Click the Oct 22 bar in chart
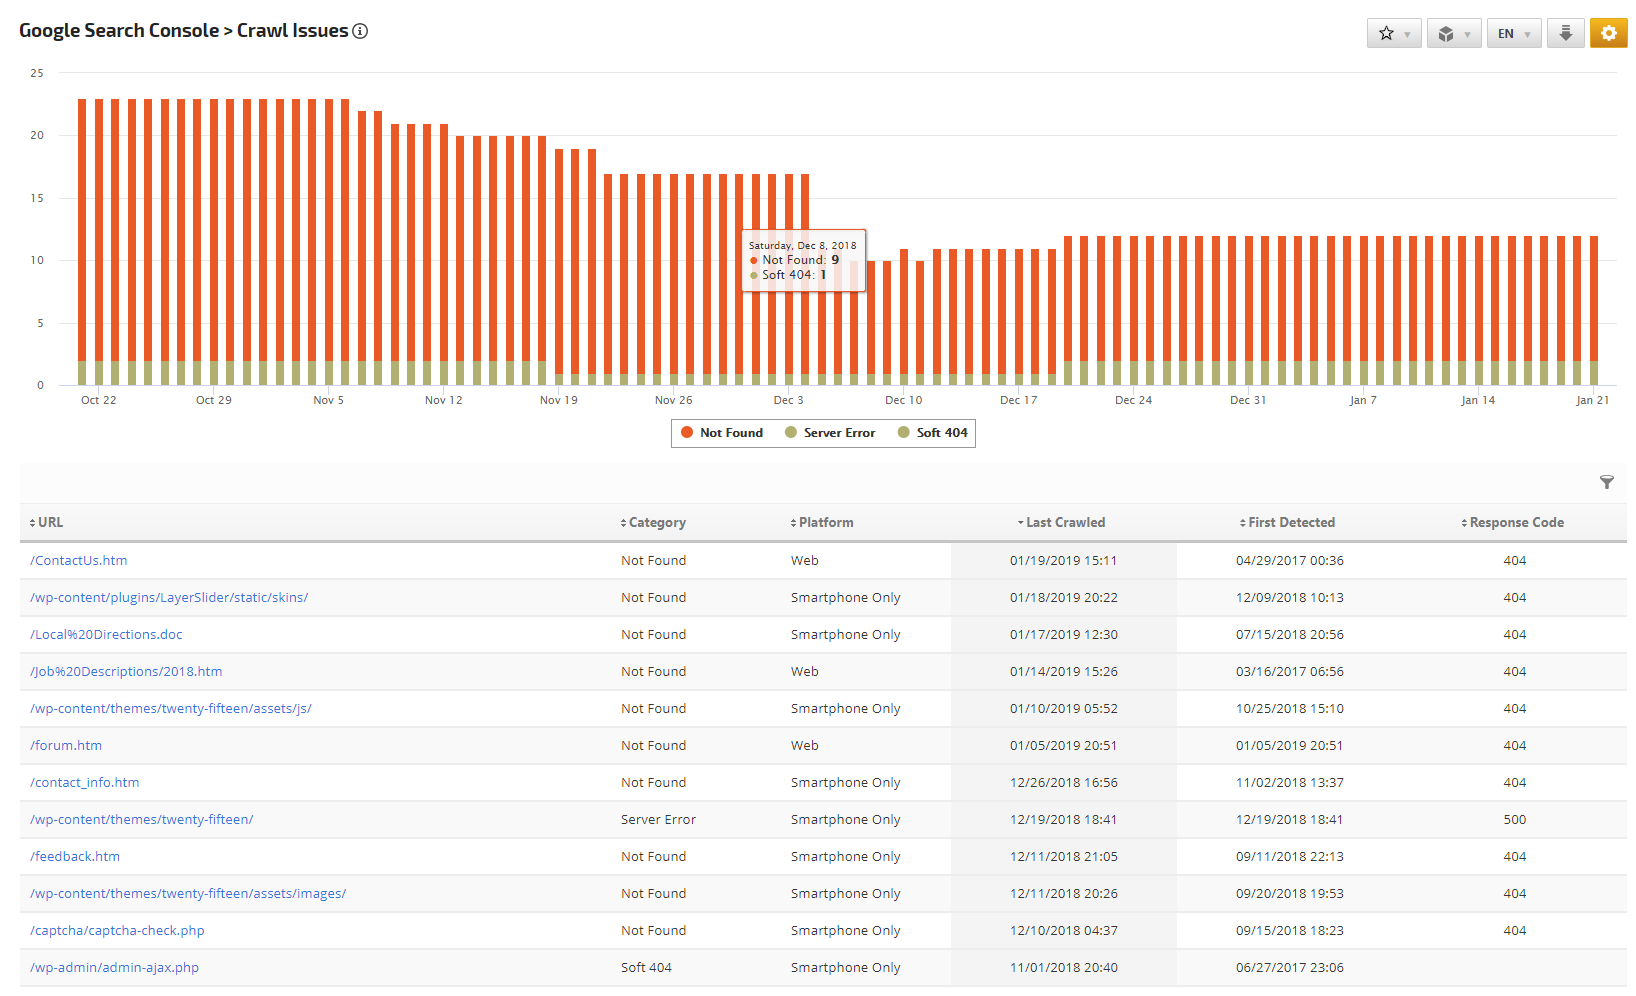1636x996 pixels. (99, 240)
